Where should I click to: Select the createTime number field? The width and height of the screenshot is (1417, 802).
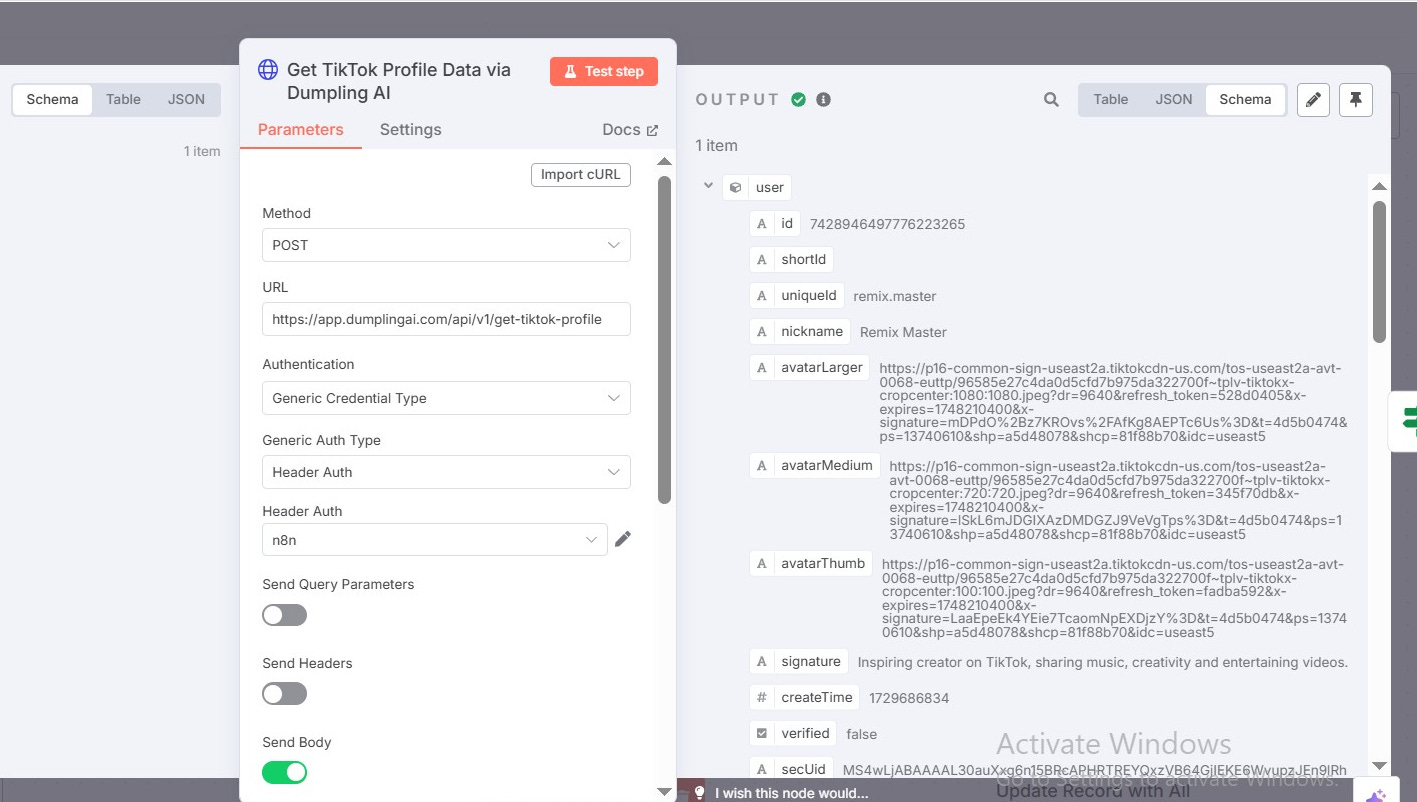pyautogui.click(x=805, y=697)
